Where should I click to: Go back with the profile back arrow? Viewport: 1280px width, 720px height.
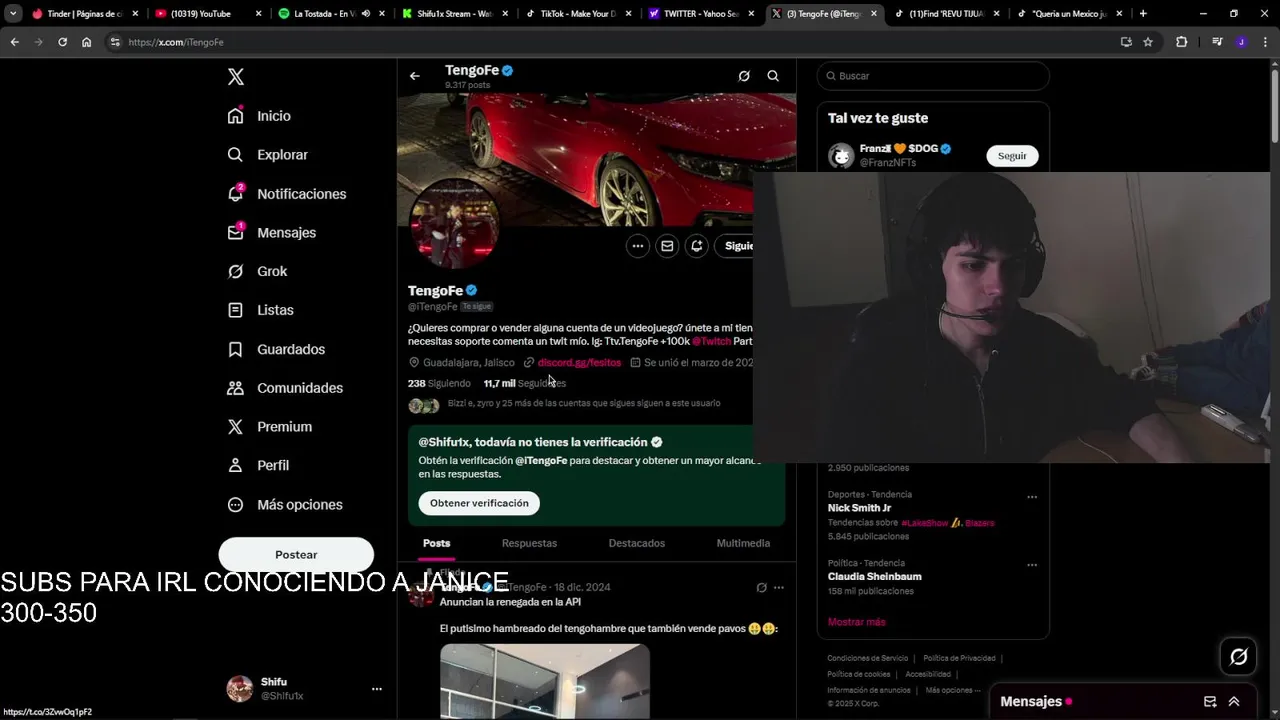tap(414, 76)
